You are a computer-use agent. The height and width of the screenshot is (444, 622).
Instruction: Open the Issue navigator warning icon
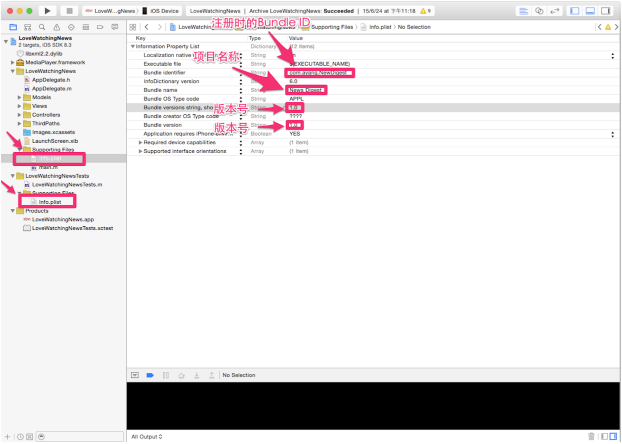[57, 27]
